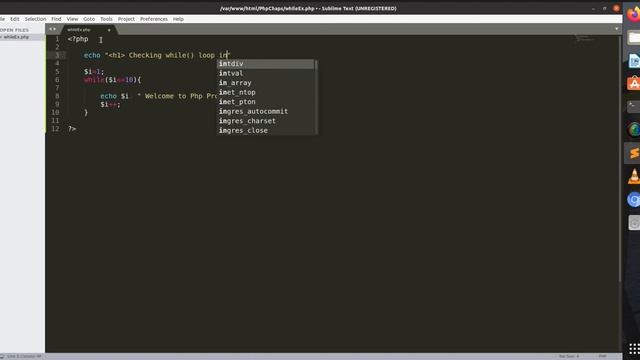640x360 pixels.
Task: Choose intdiv from autocomplete list
Action: (265, 64)
